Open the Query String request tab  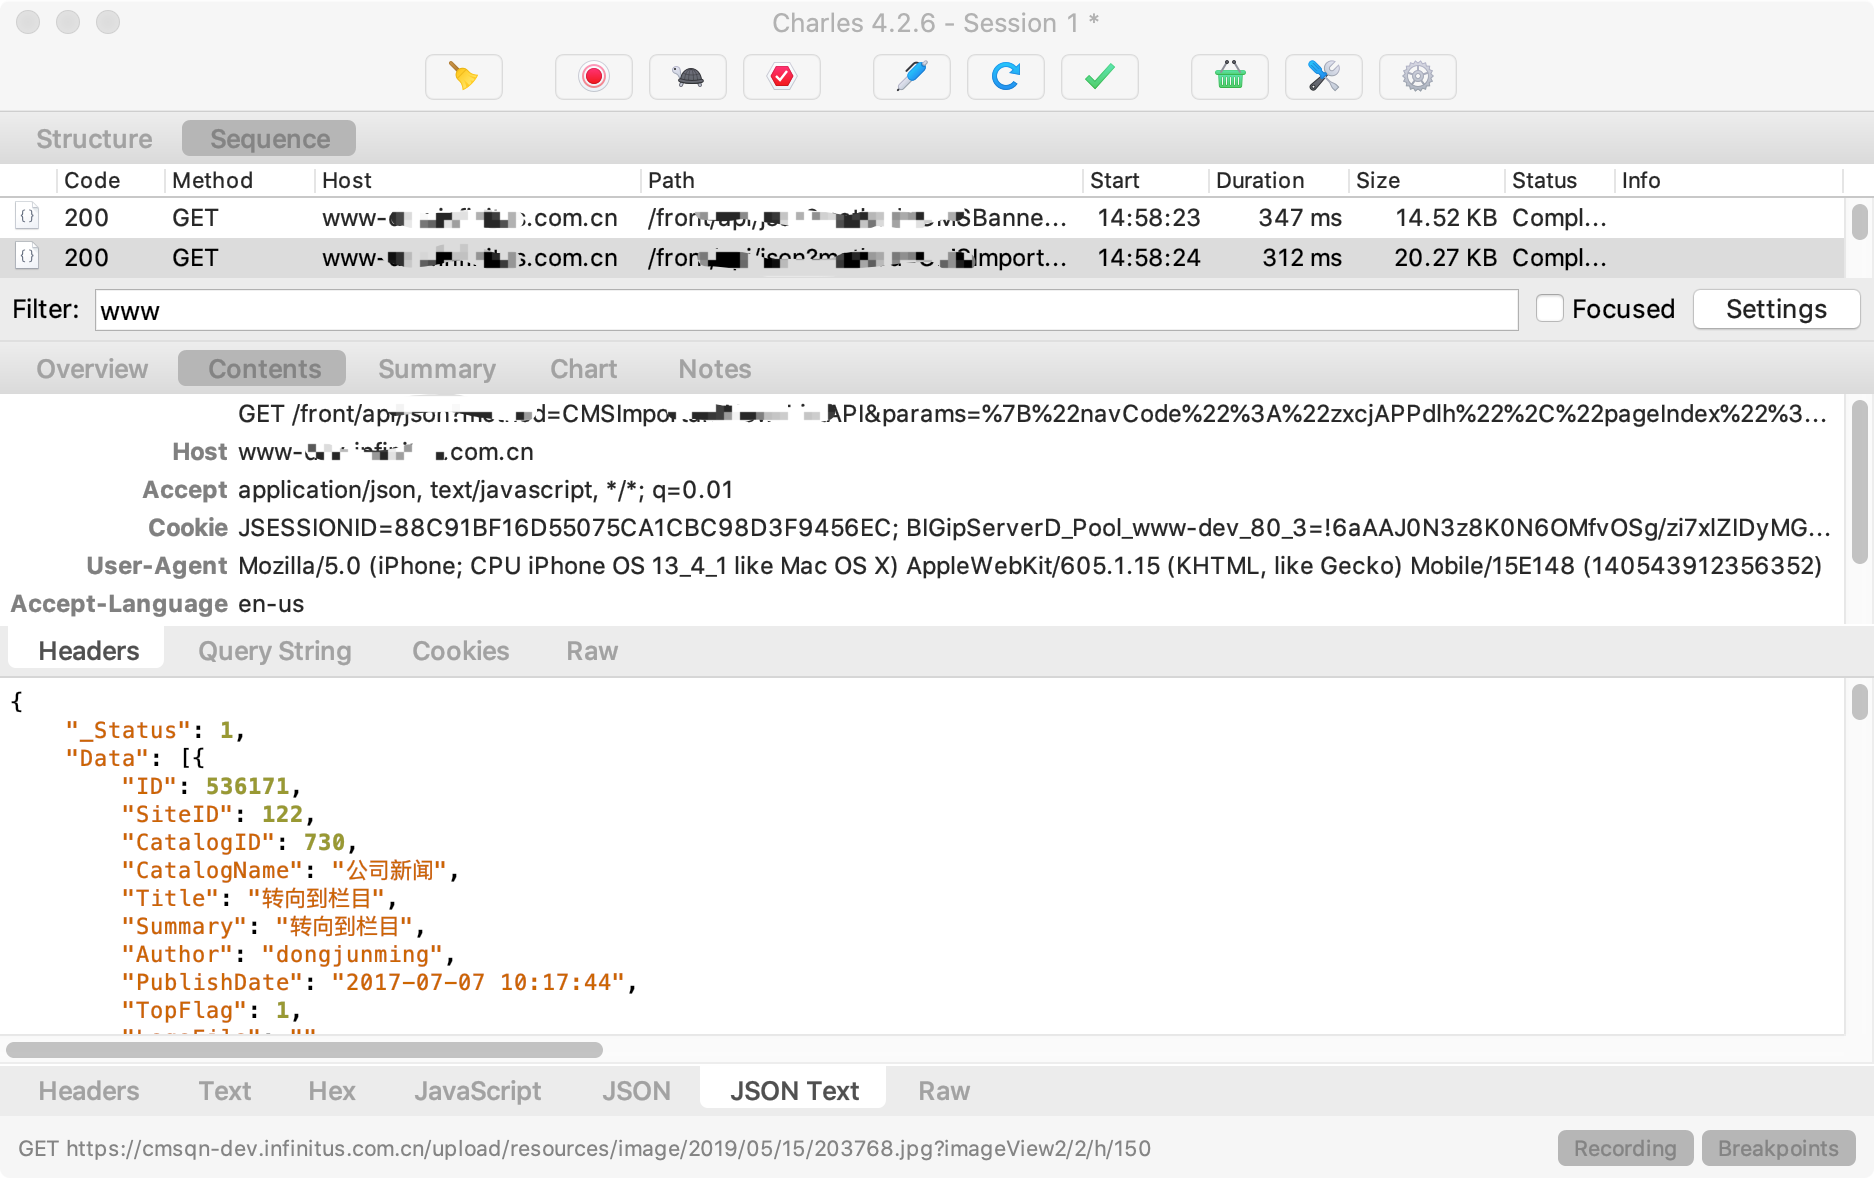coord(274,651)
